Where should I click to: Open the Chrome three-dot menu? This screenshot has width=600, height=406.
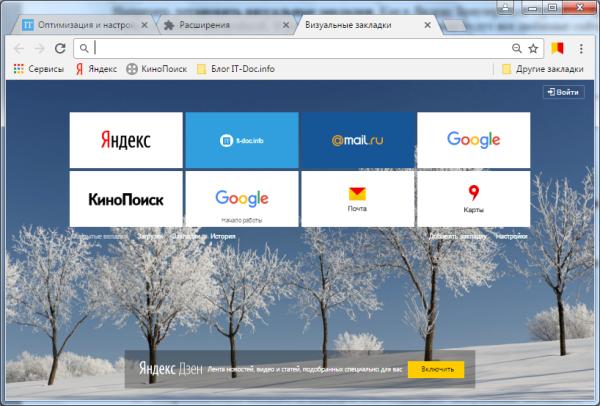(581, 48)
